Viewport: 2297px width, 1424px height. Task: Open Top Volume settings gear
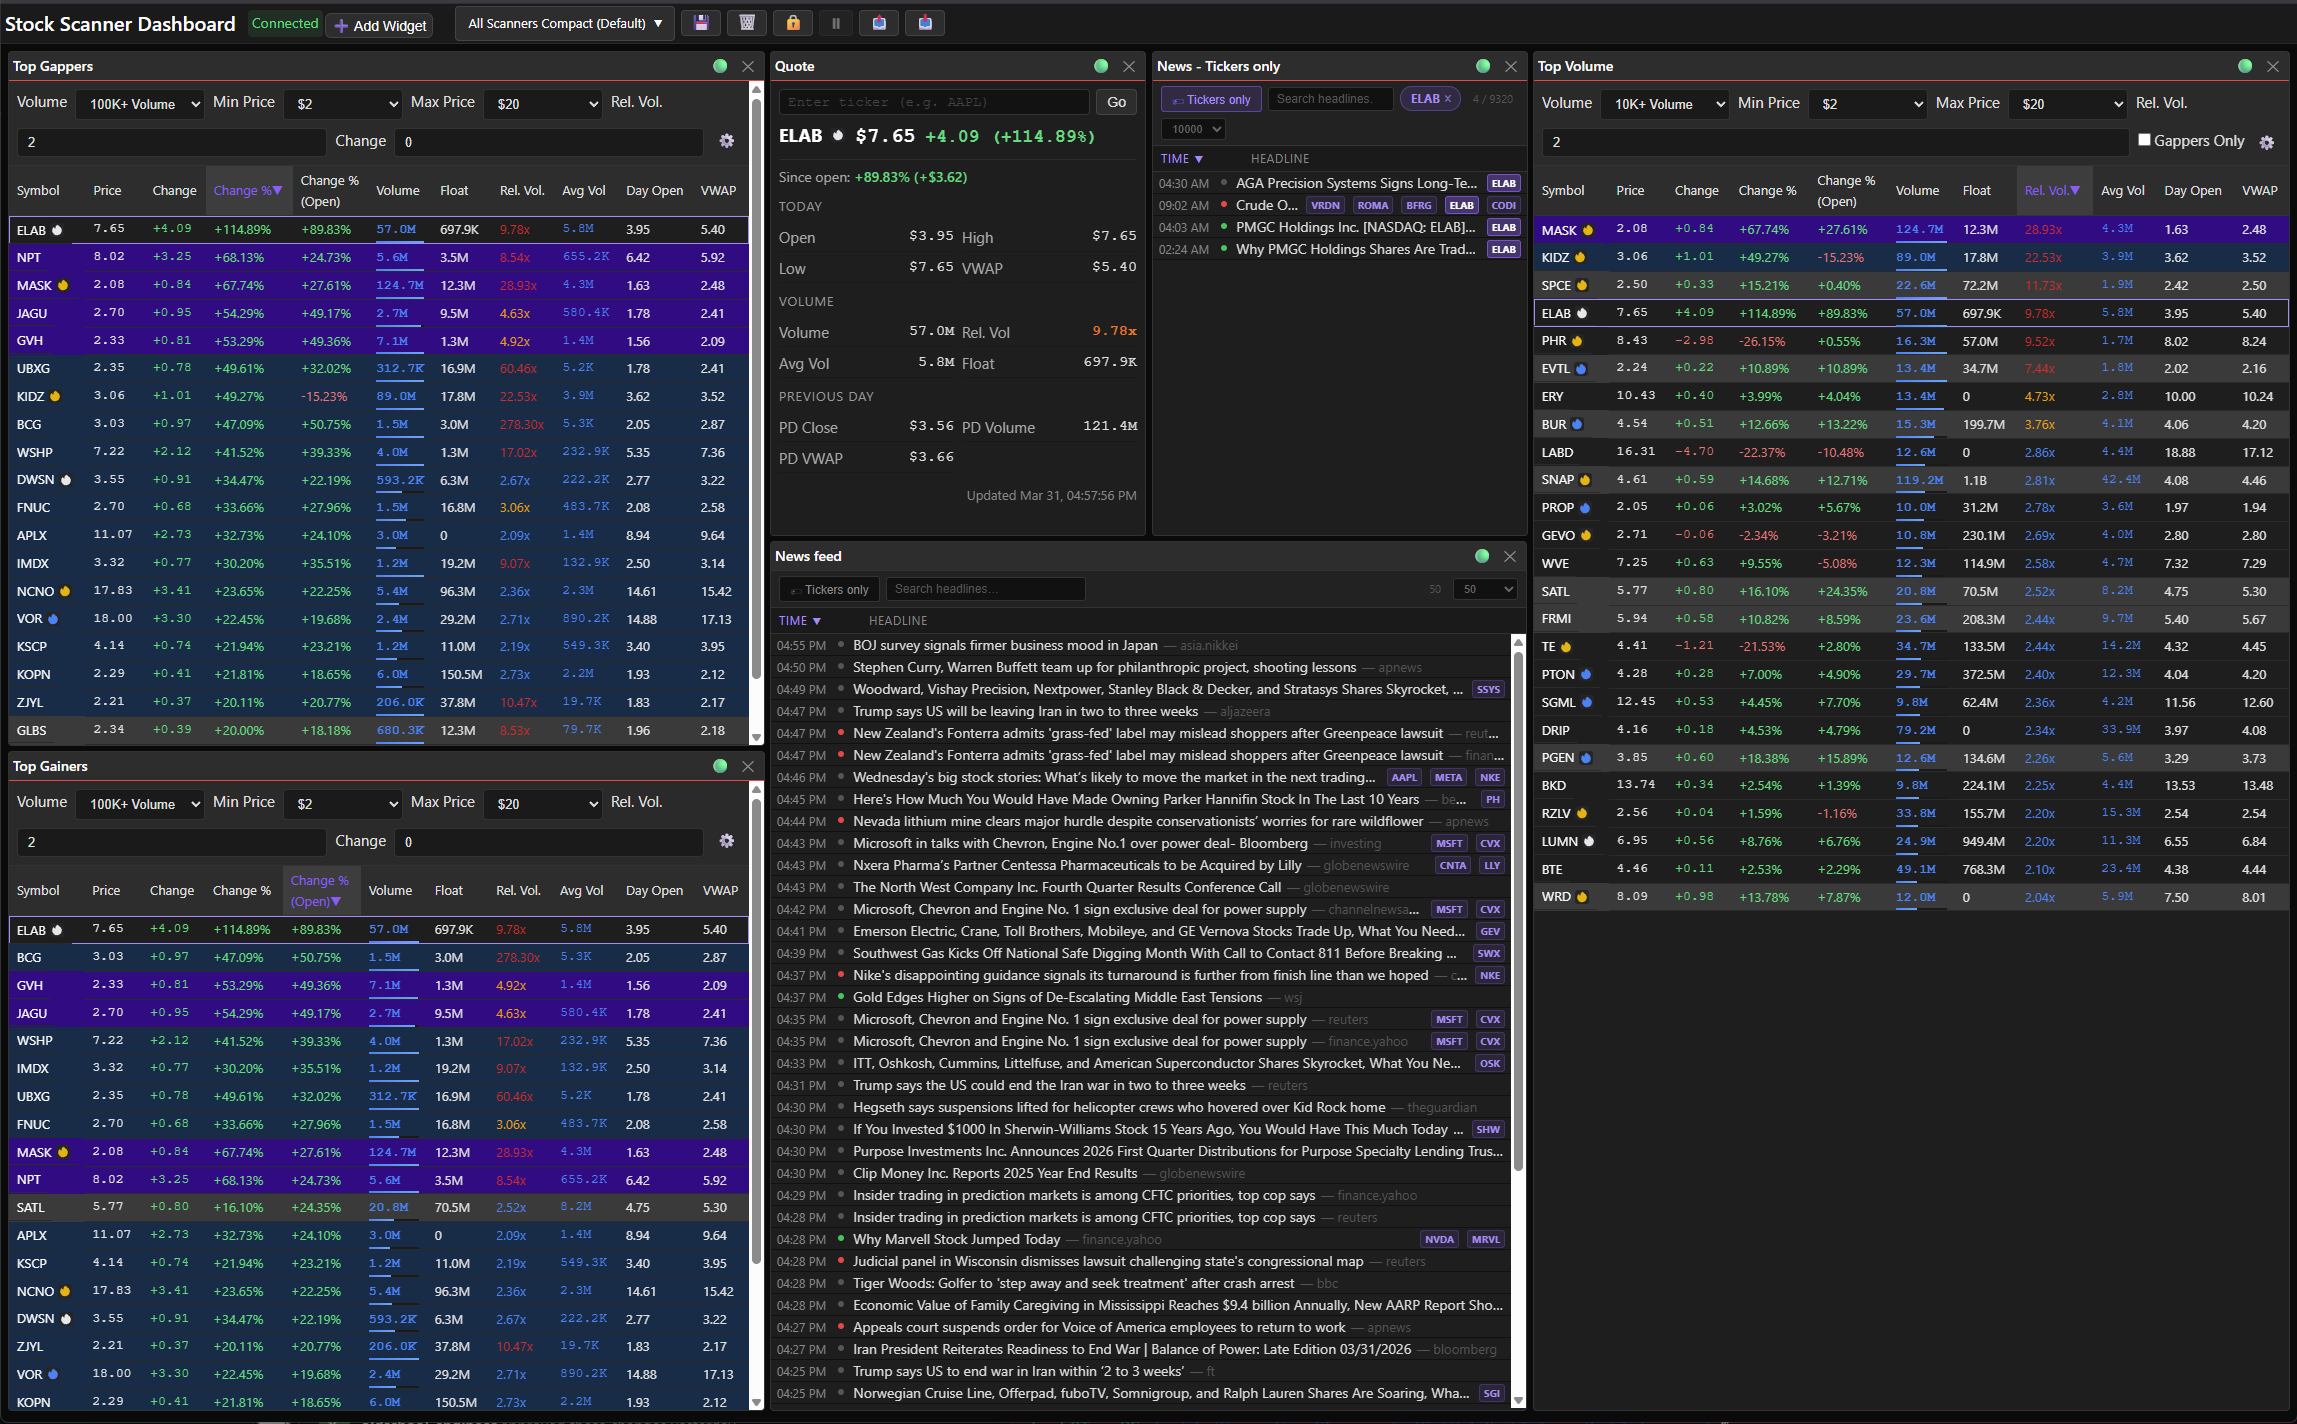(2266, 142)
